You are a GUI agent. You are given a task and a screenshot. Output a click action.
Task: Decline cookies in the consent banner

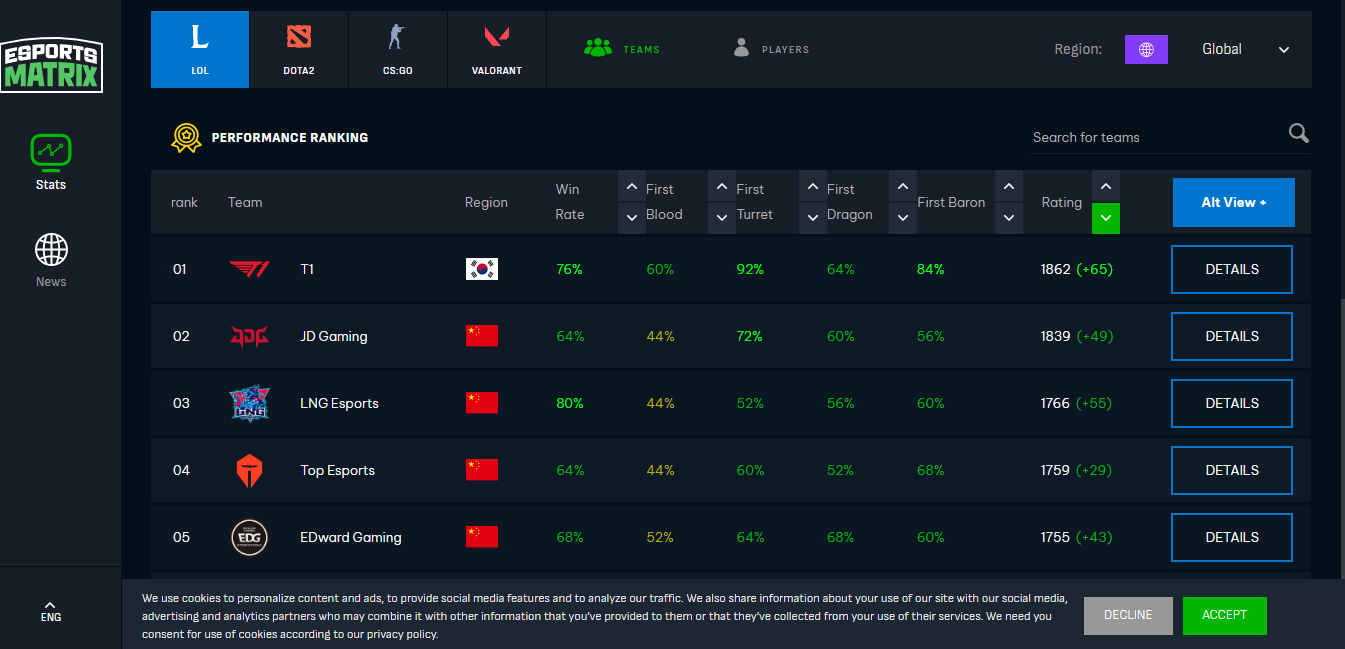1128,615
